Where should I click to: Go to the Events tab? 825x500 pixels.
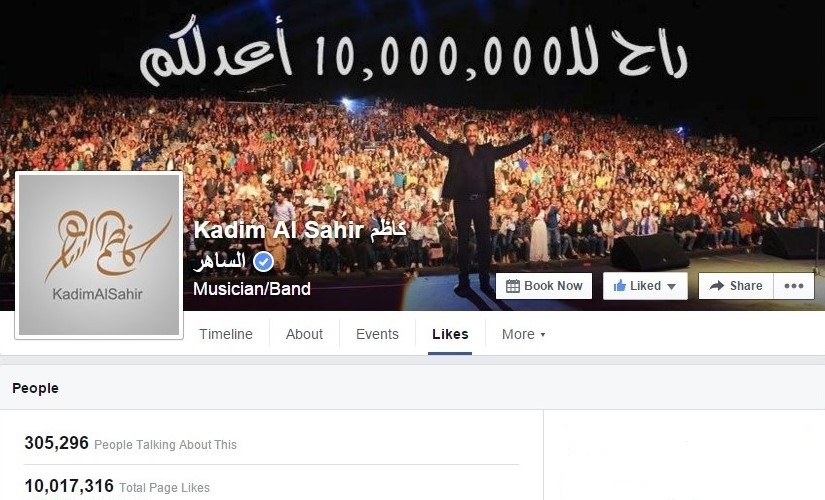(x=377, y=334)
